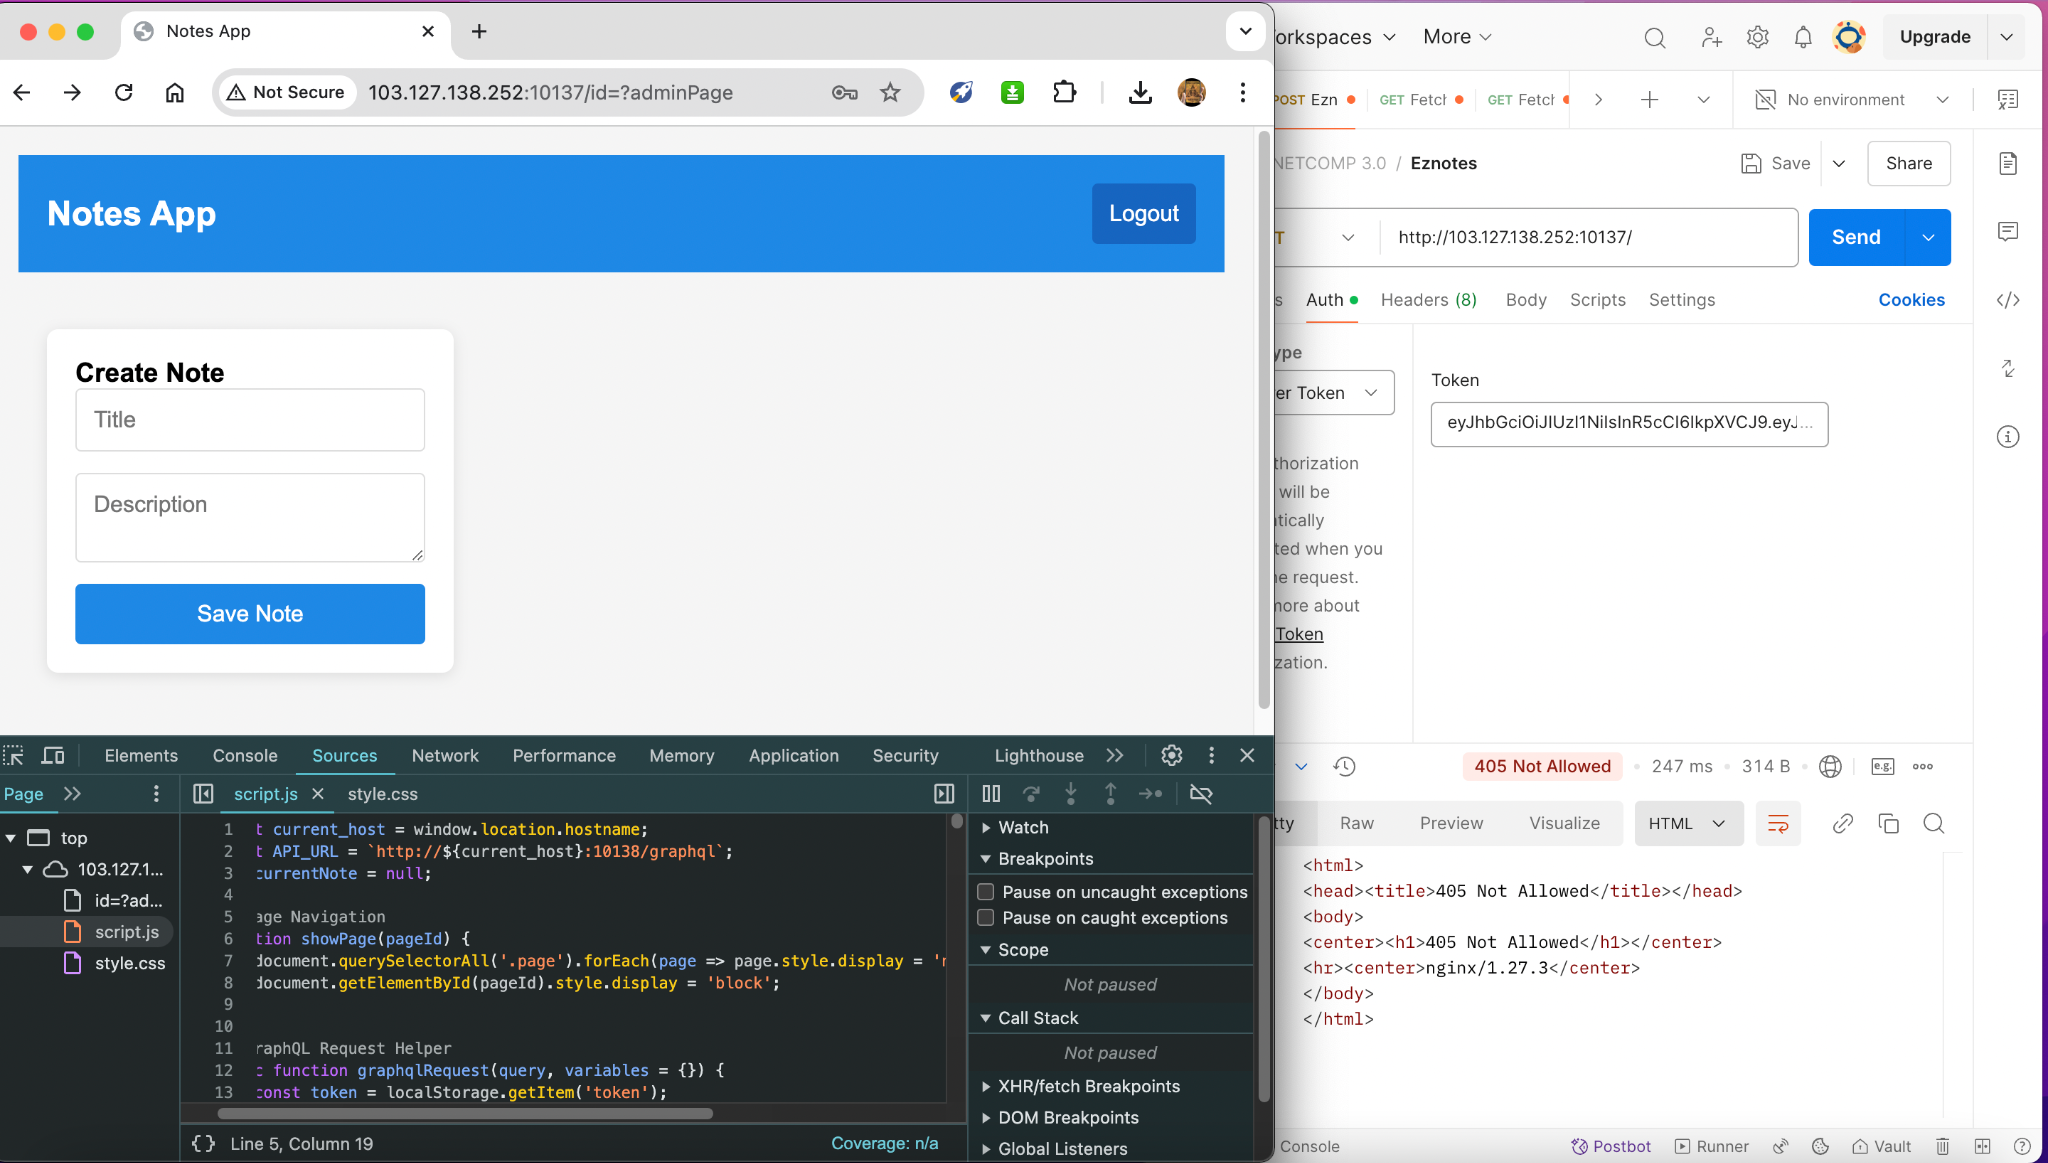The image size is (2048, 1163).
Task: Open the DevTools settings gear
Action: (x=1171, y=755)
